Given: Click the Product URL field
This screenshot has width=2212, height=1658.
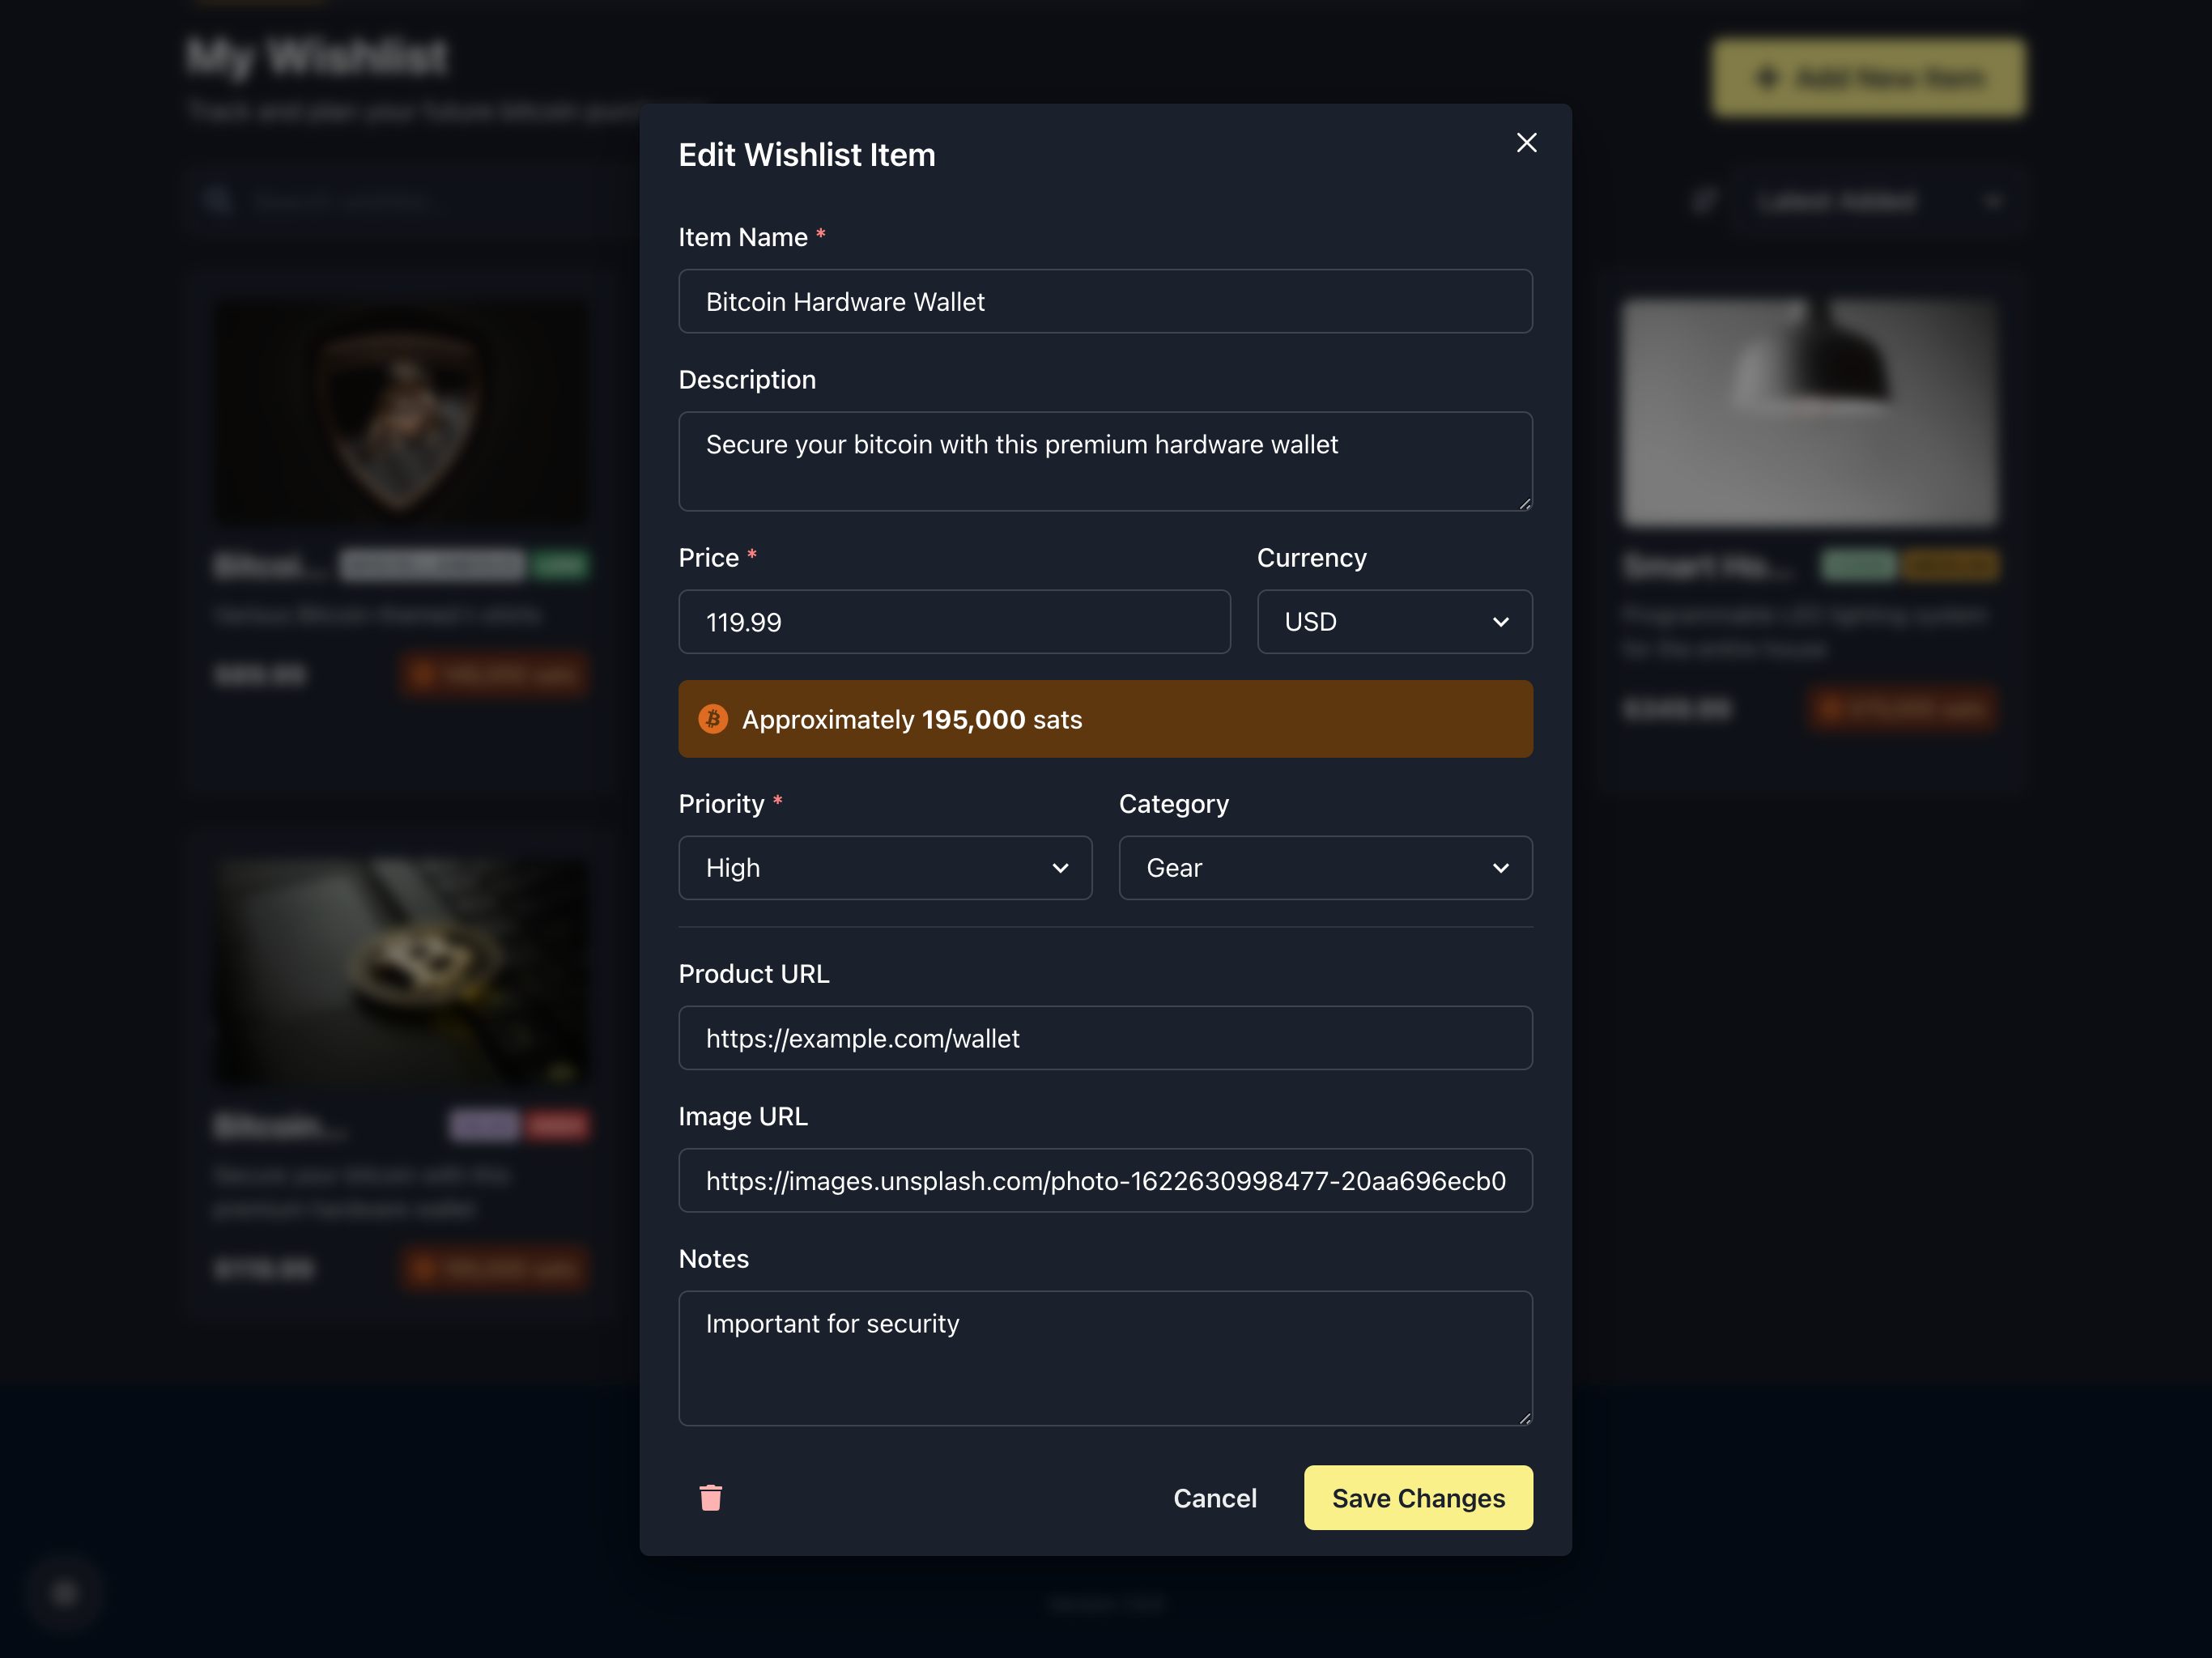Looking at the screenshot, I should [1105, 1038].
